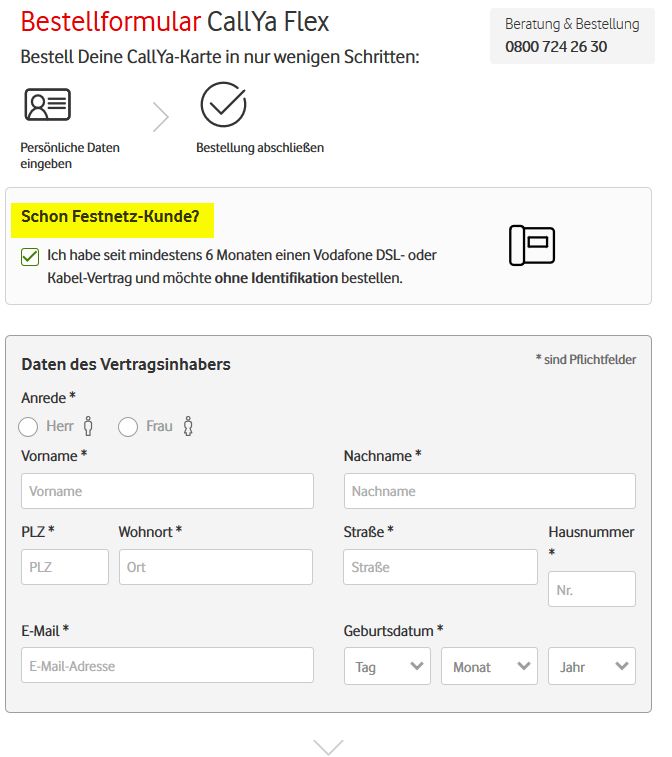This screenshot has height=757, width=672.
Task: Click the Persönliche Daten eingeben step
Action: [69, 155]
